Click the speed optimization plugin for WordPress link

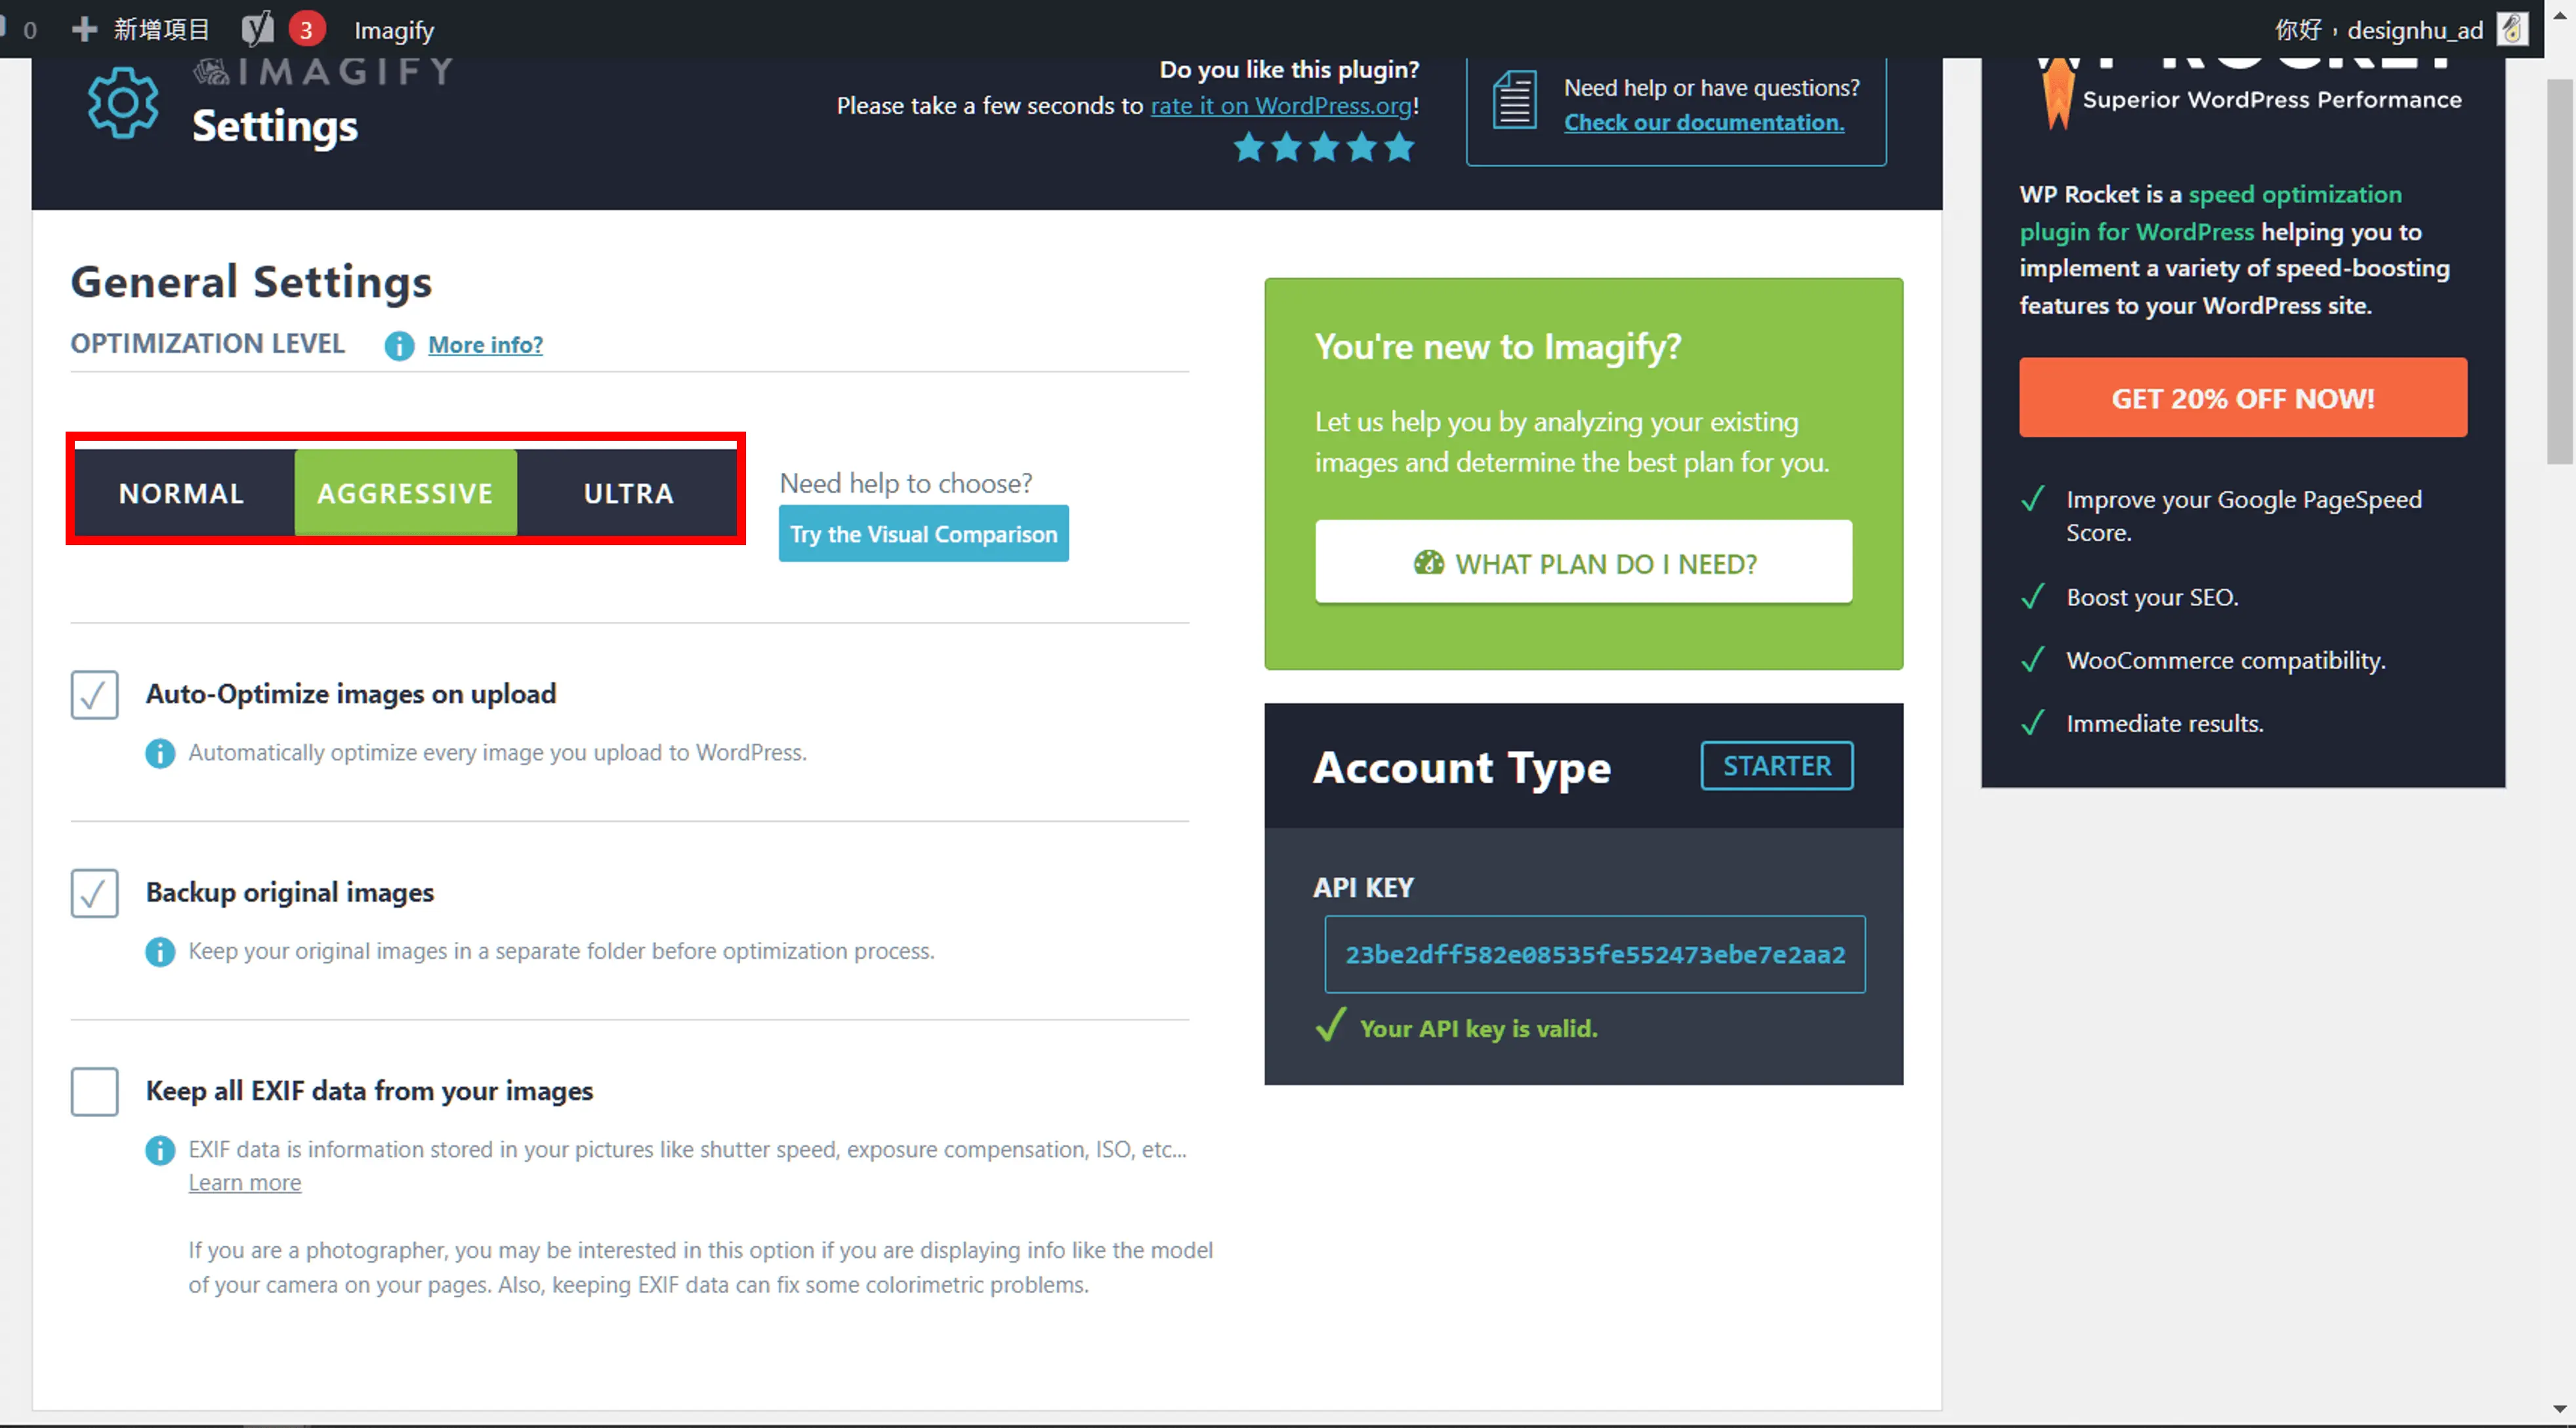point(2210,213)
